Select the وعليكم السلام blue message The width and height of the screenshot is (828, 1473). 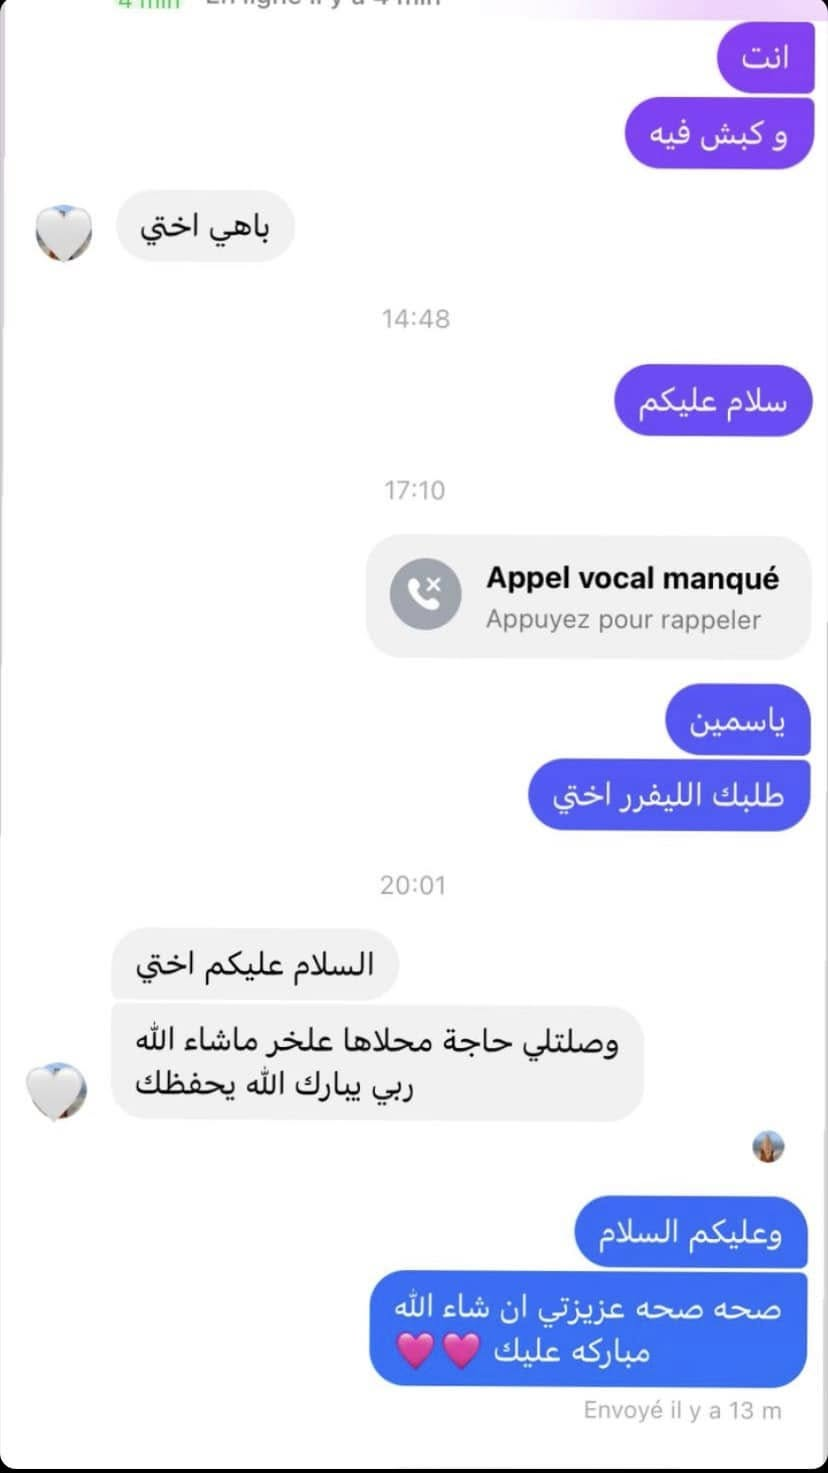(x=691, y=1233)
